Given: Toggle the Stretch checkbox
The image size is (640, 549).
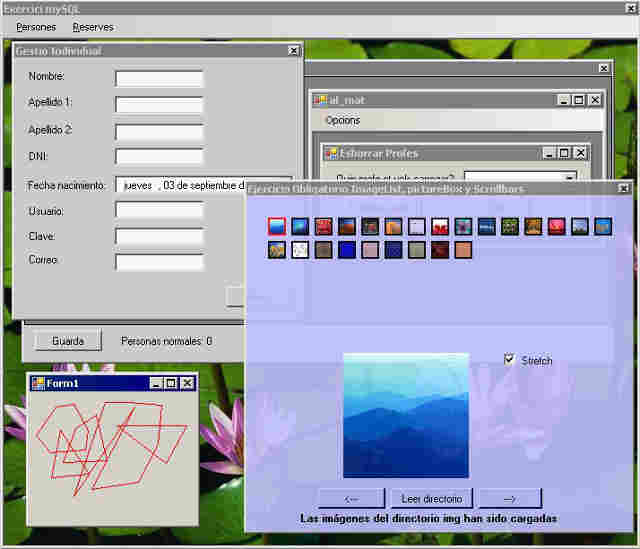Looking at the screenshot, I should click(510, 360).
